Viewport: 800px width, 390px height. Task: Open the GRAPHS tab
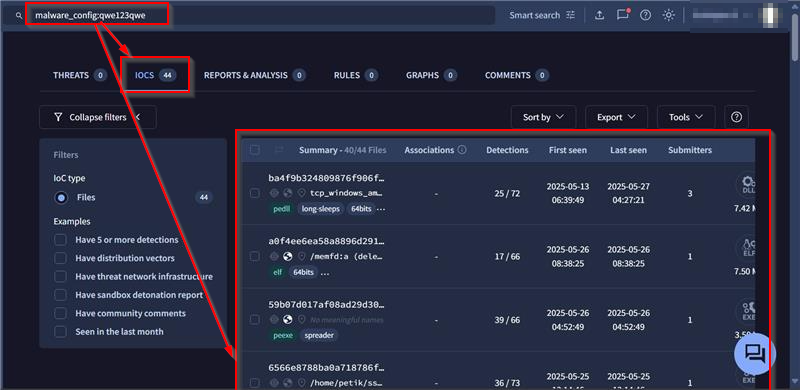pos(431,75)
